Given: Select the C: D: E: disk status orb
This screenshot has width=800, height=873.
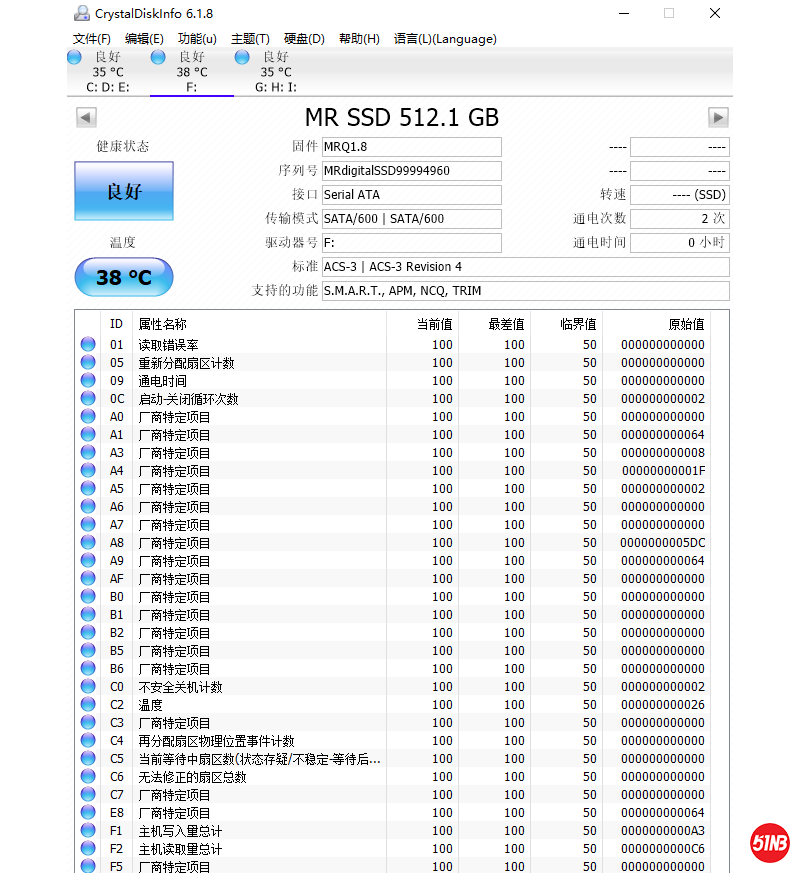Looking at the screenshot, I should [74, 58].
